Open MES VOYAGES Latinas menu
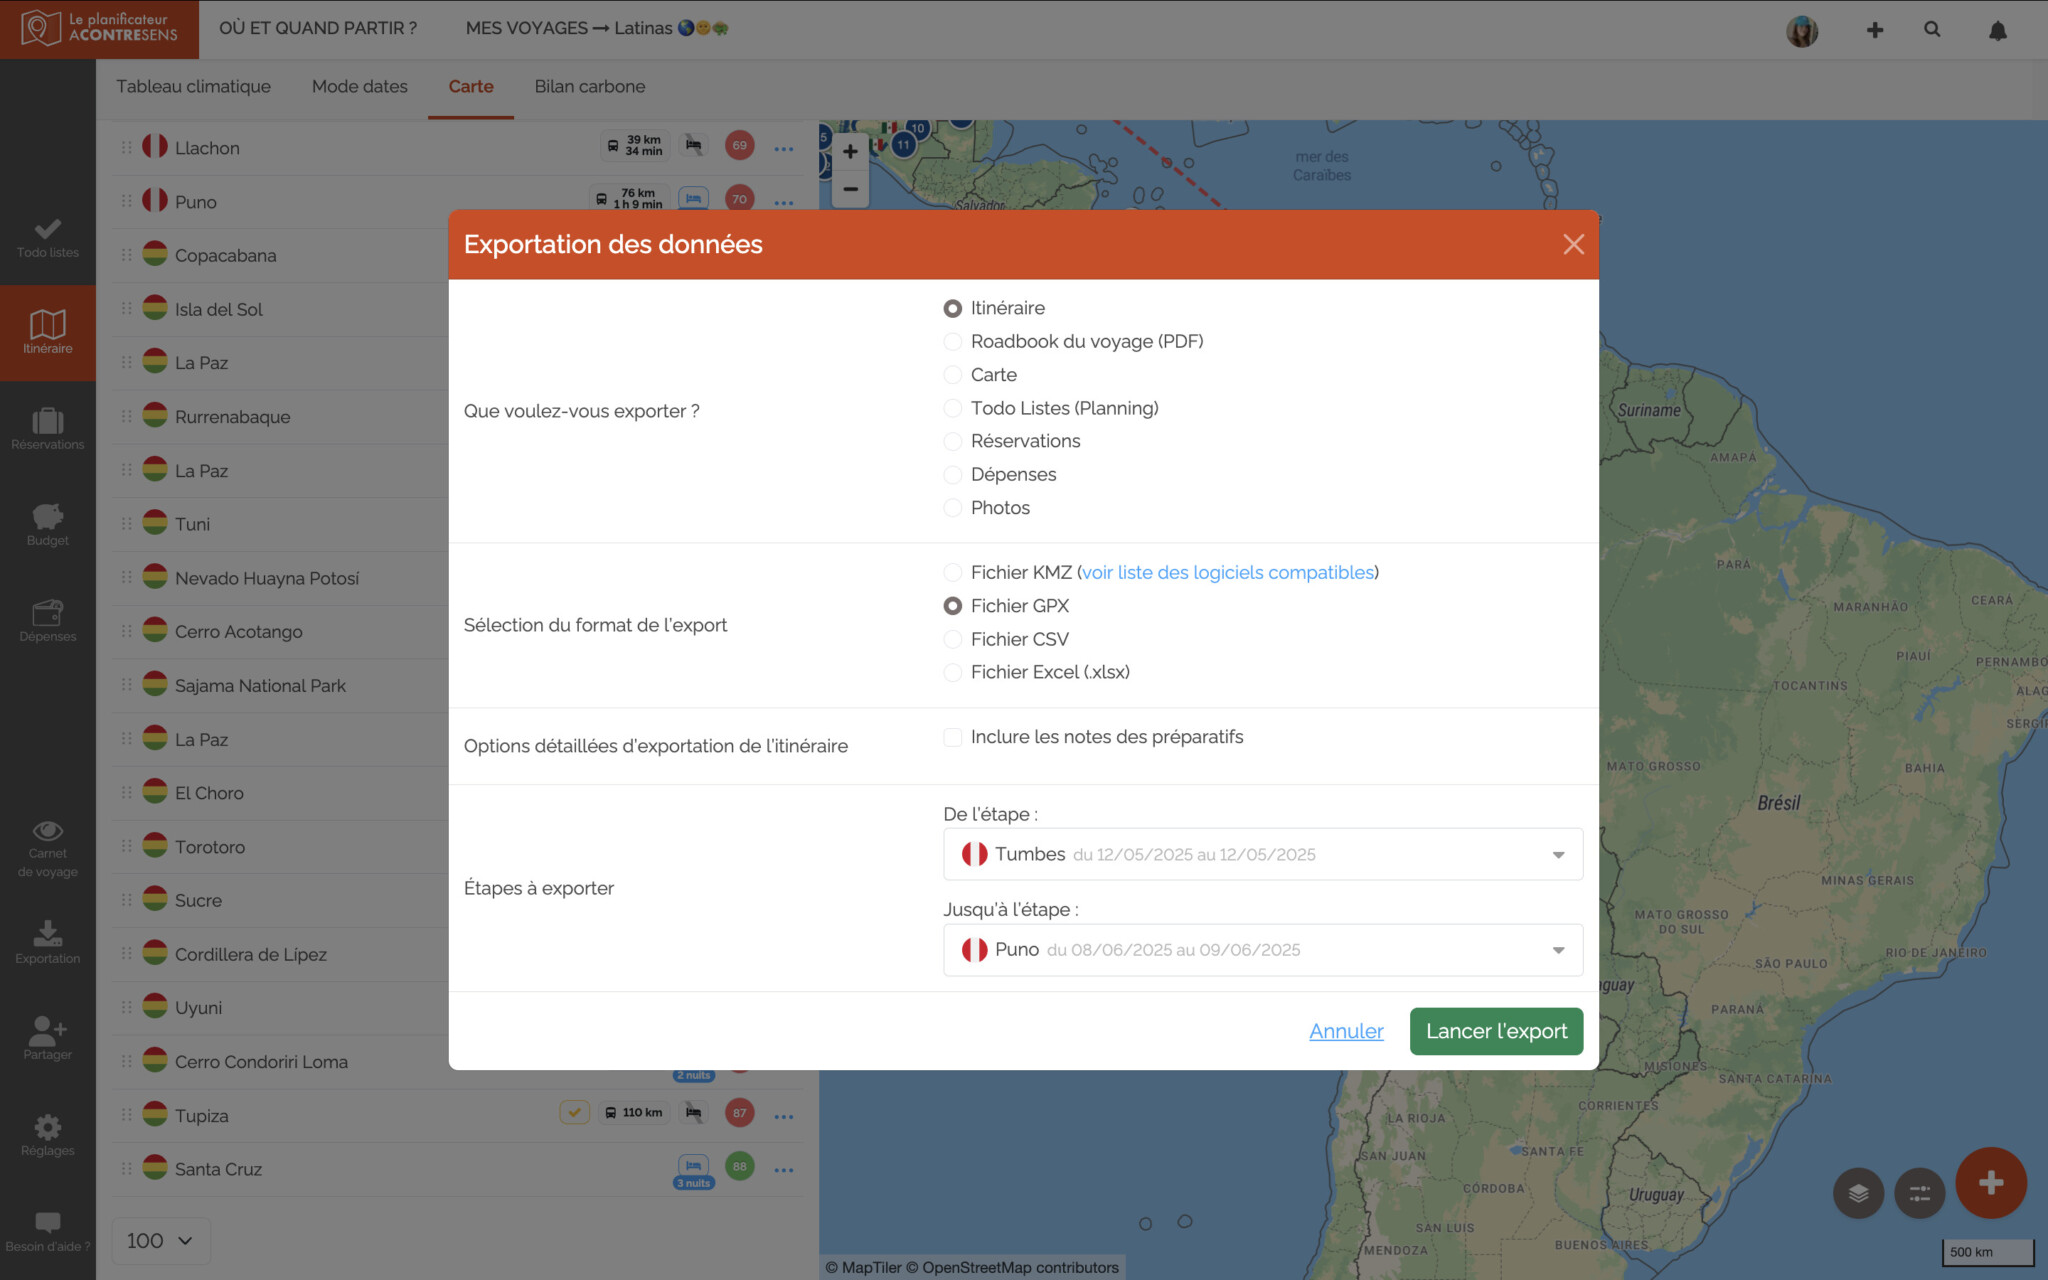The height and width of the screenshot is (1280, 2048). click(x=596, y=28)
